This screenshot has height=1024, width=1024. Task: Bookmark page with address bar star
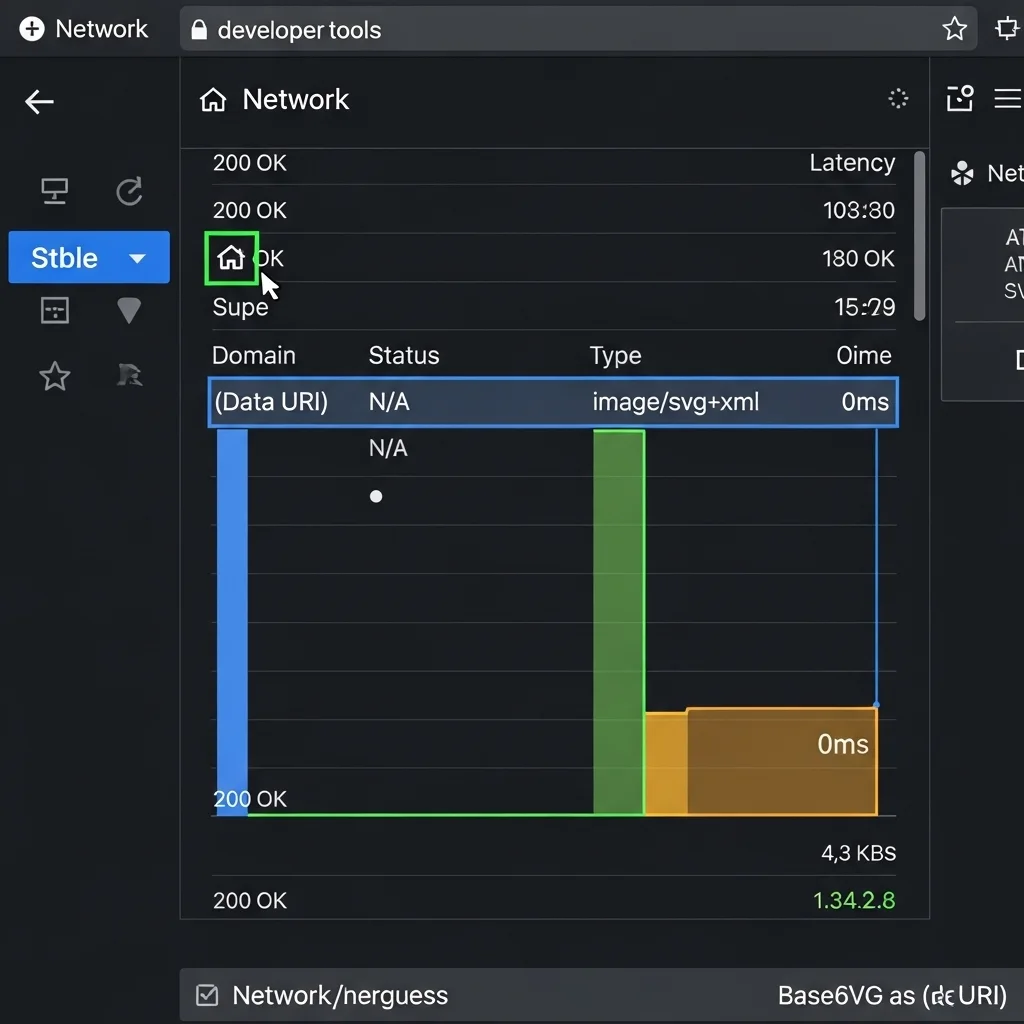[954, 29]
